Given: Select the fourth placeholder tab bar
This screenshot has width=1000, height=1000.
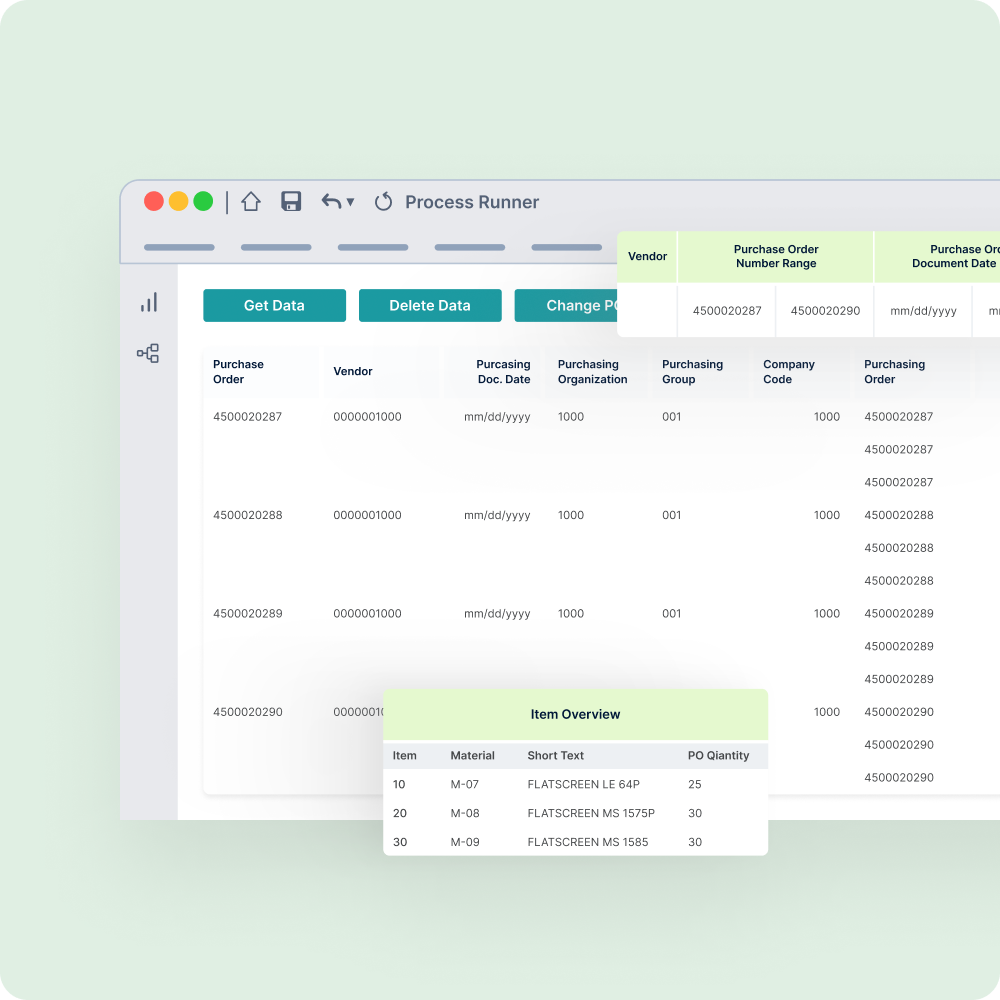Looking at the screenshot, I should coord(470,247).
